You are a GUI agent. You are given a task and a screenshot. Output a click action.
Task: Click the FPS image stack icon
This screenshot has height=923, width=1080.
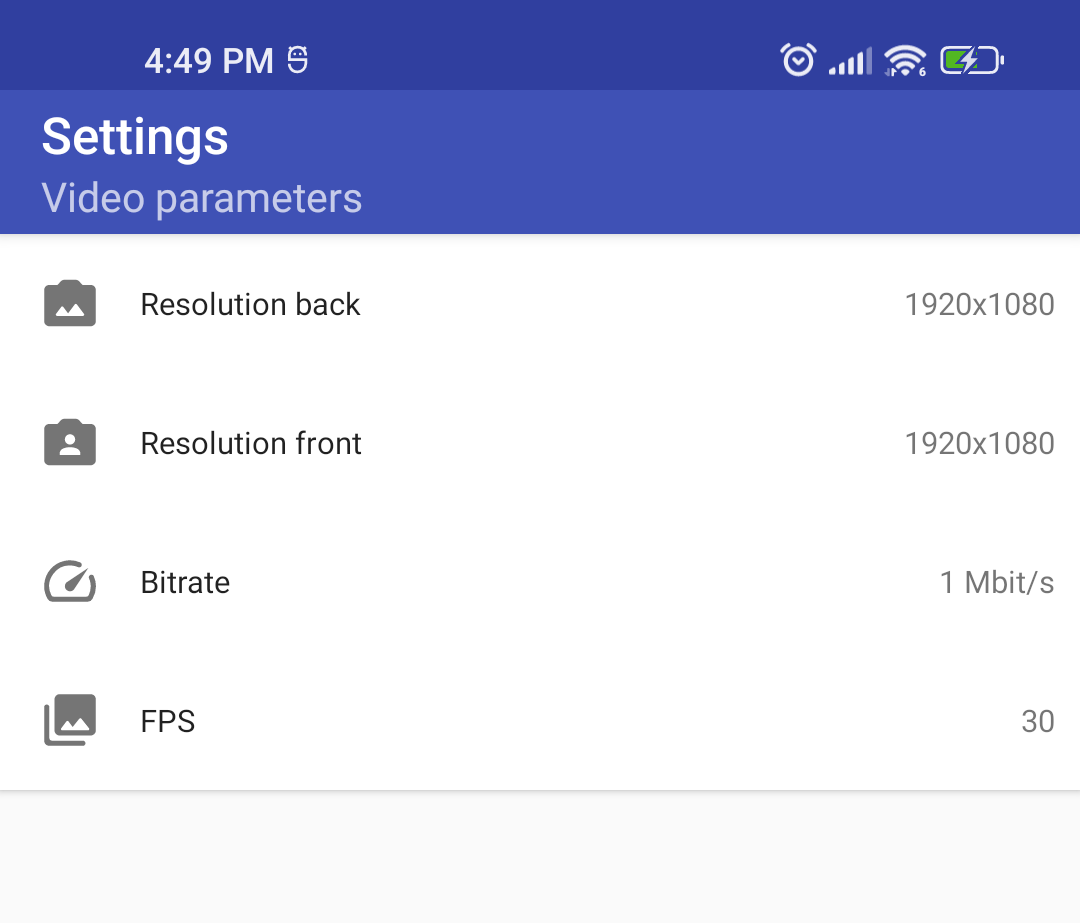pos(70,721)
